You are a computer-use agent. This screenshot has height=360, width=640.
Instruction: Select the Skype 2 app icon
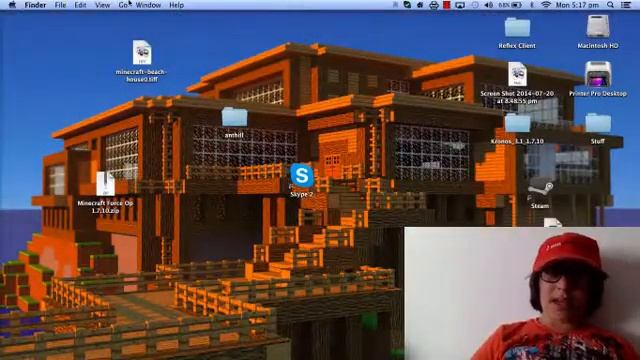click(302, 176)
